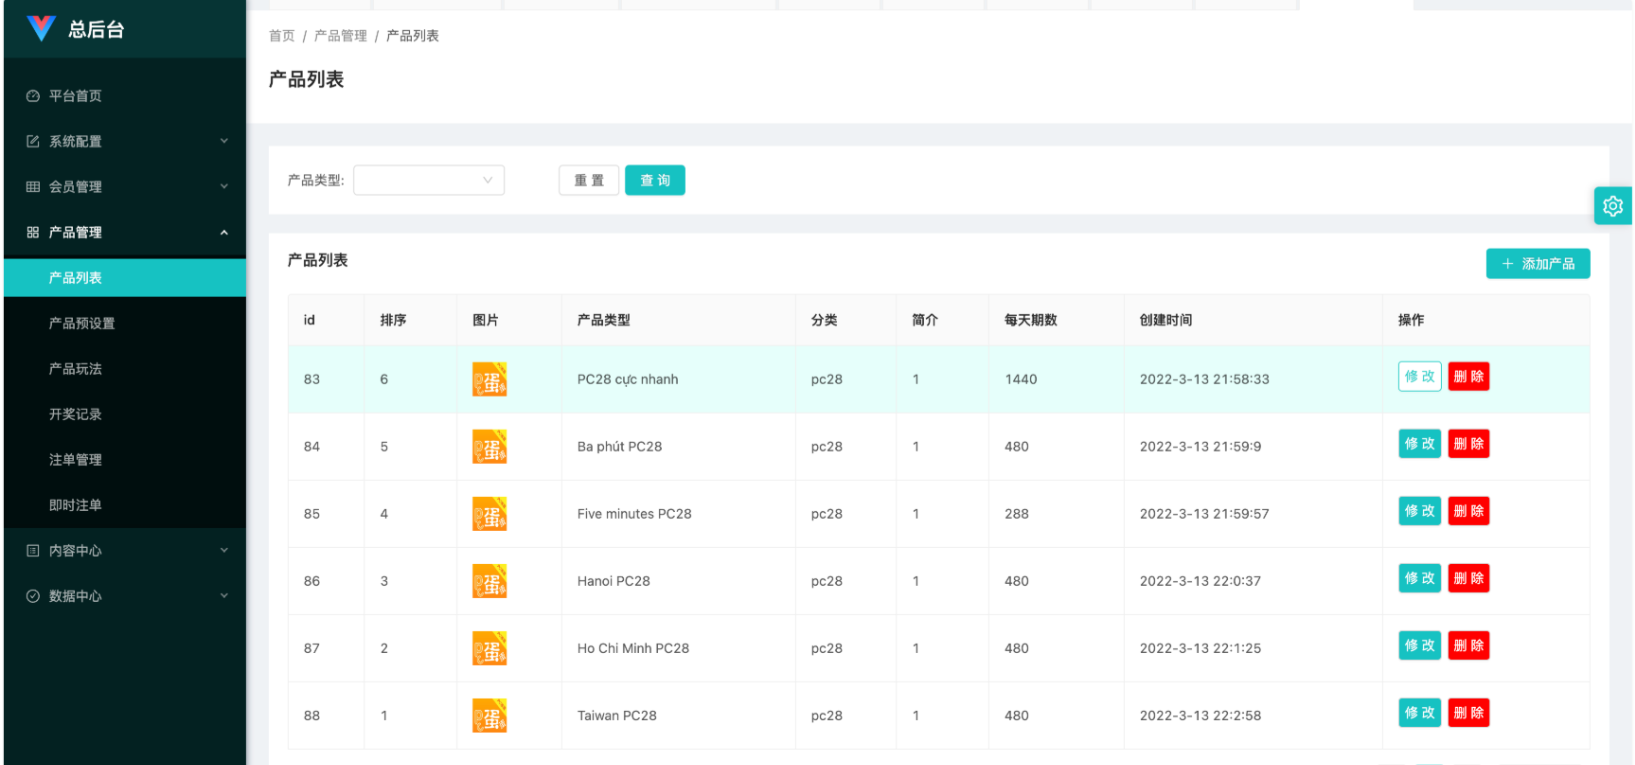
Task: Click the product name 'Hanoi PC28'
Action: pyautogui.click(x=614, y=581)
